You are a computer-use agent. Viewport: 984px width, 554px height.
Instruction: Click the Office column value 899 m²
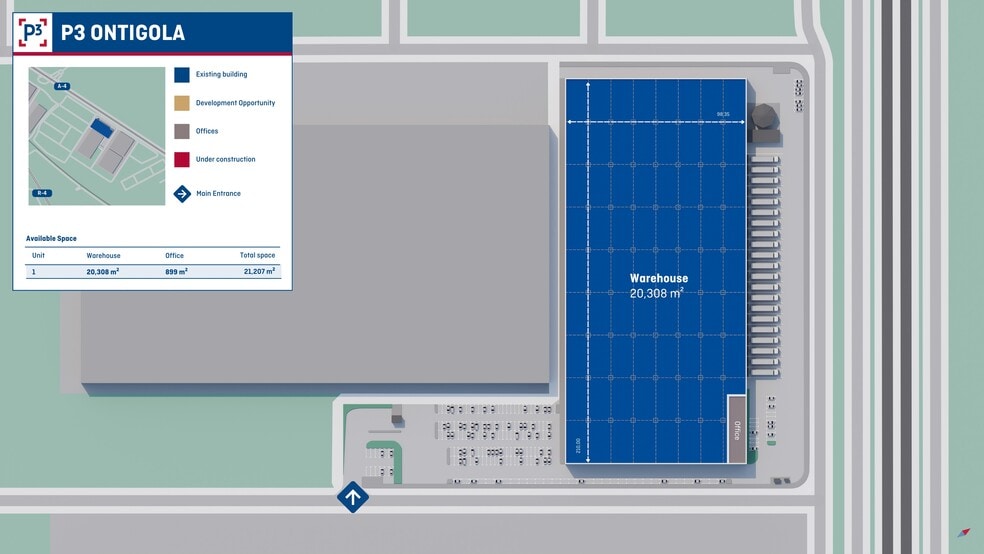pyautogui.click(x=176, y=271)
